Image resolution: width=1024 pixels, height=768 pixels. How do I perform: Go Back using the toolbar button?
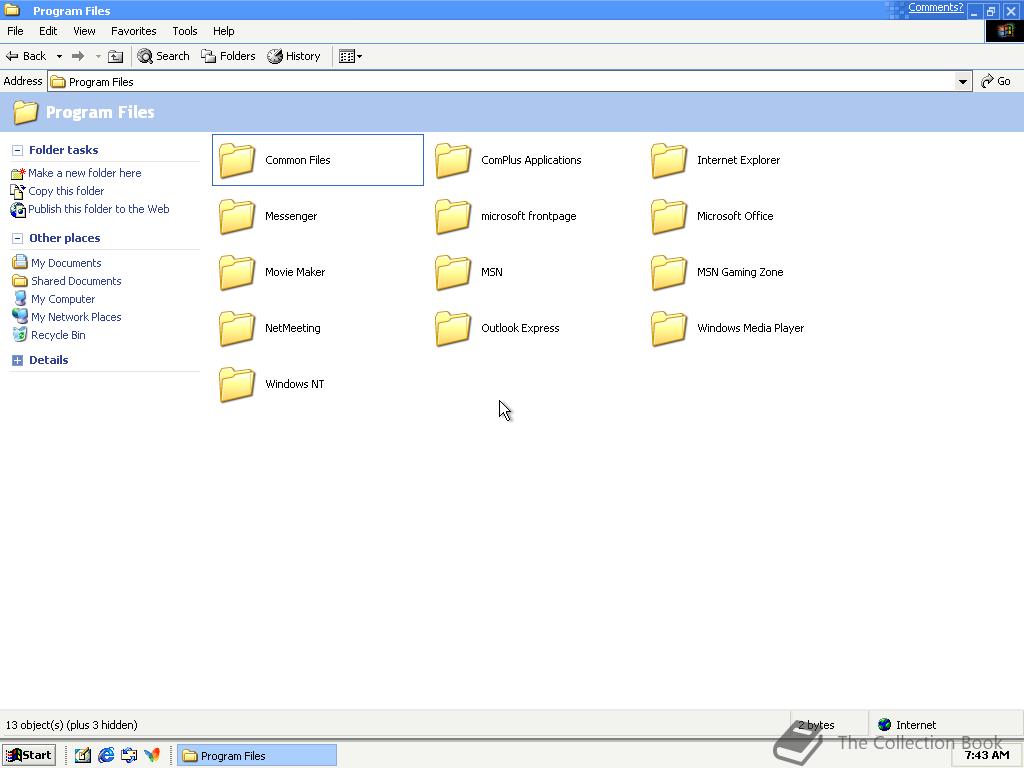(26, 56)
